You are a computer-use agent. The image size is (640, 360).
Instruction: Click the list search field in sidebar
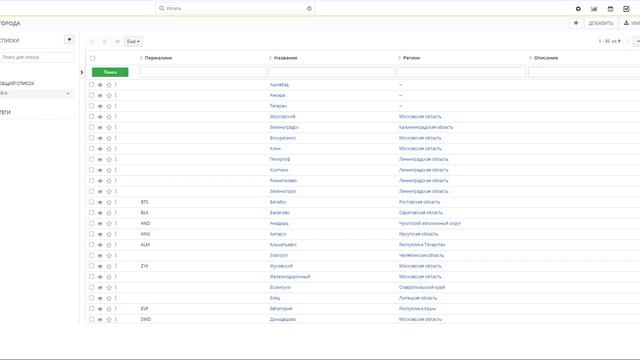tap(37, 57)
